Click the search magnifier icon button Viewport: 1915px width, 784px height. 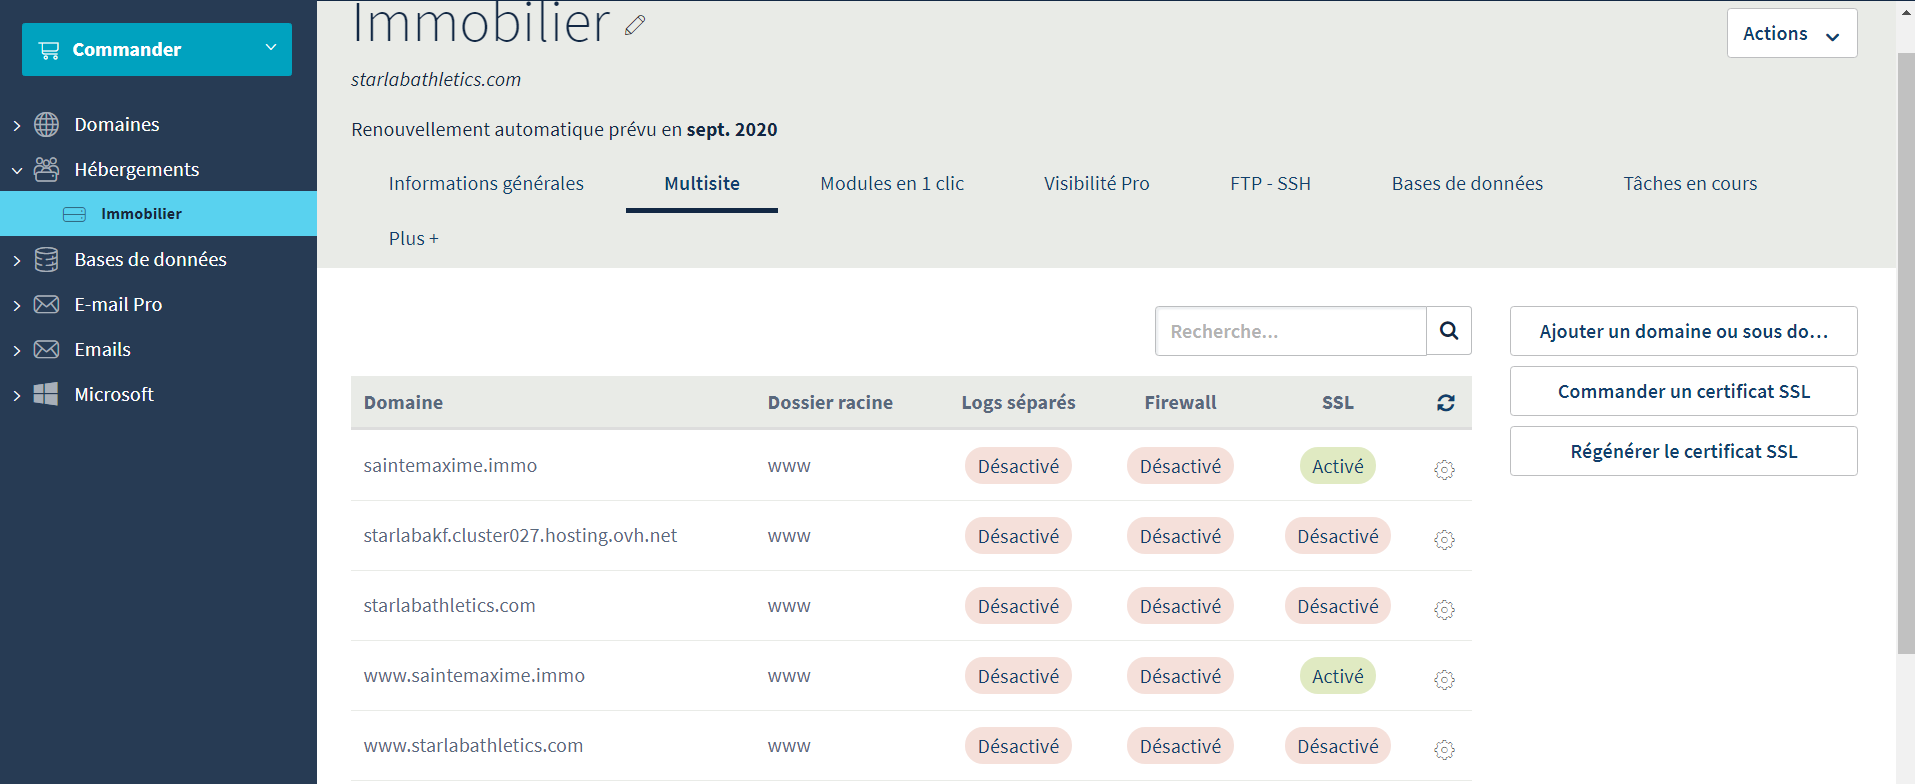pyautogui.click(x=1448, y=331)
